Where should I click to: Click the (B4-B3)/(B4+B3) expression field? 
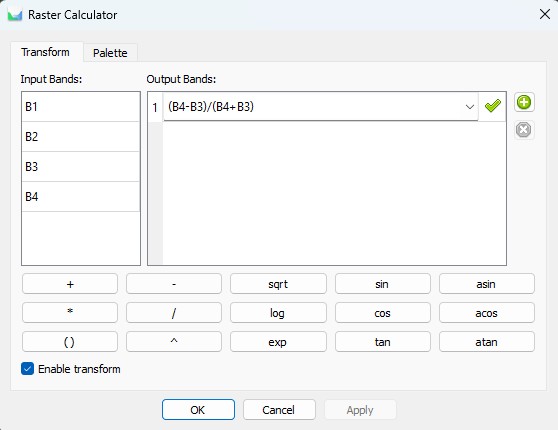[320, 106]
